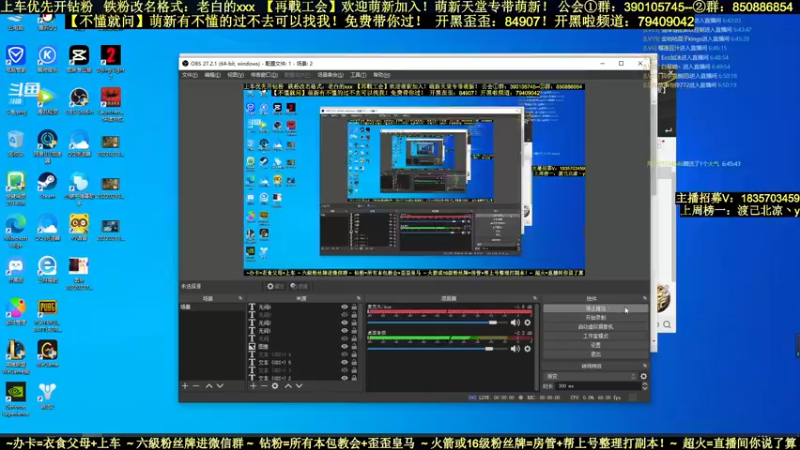
Task: Click the source 滤镜 filters button
Action: [x=299, y=286]
